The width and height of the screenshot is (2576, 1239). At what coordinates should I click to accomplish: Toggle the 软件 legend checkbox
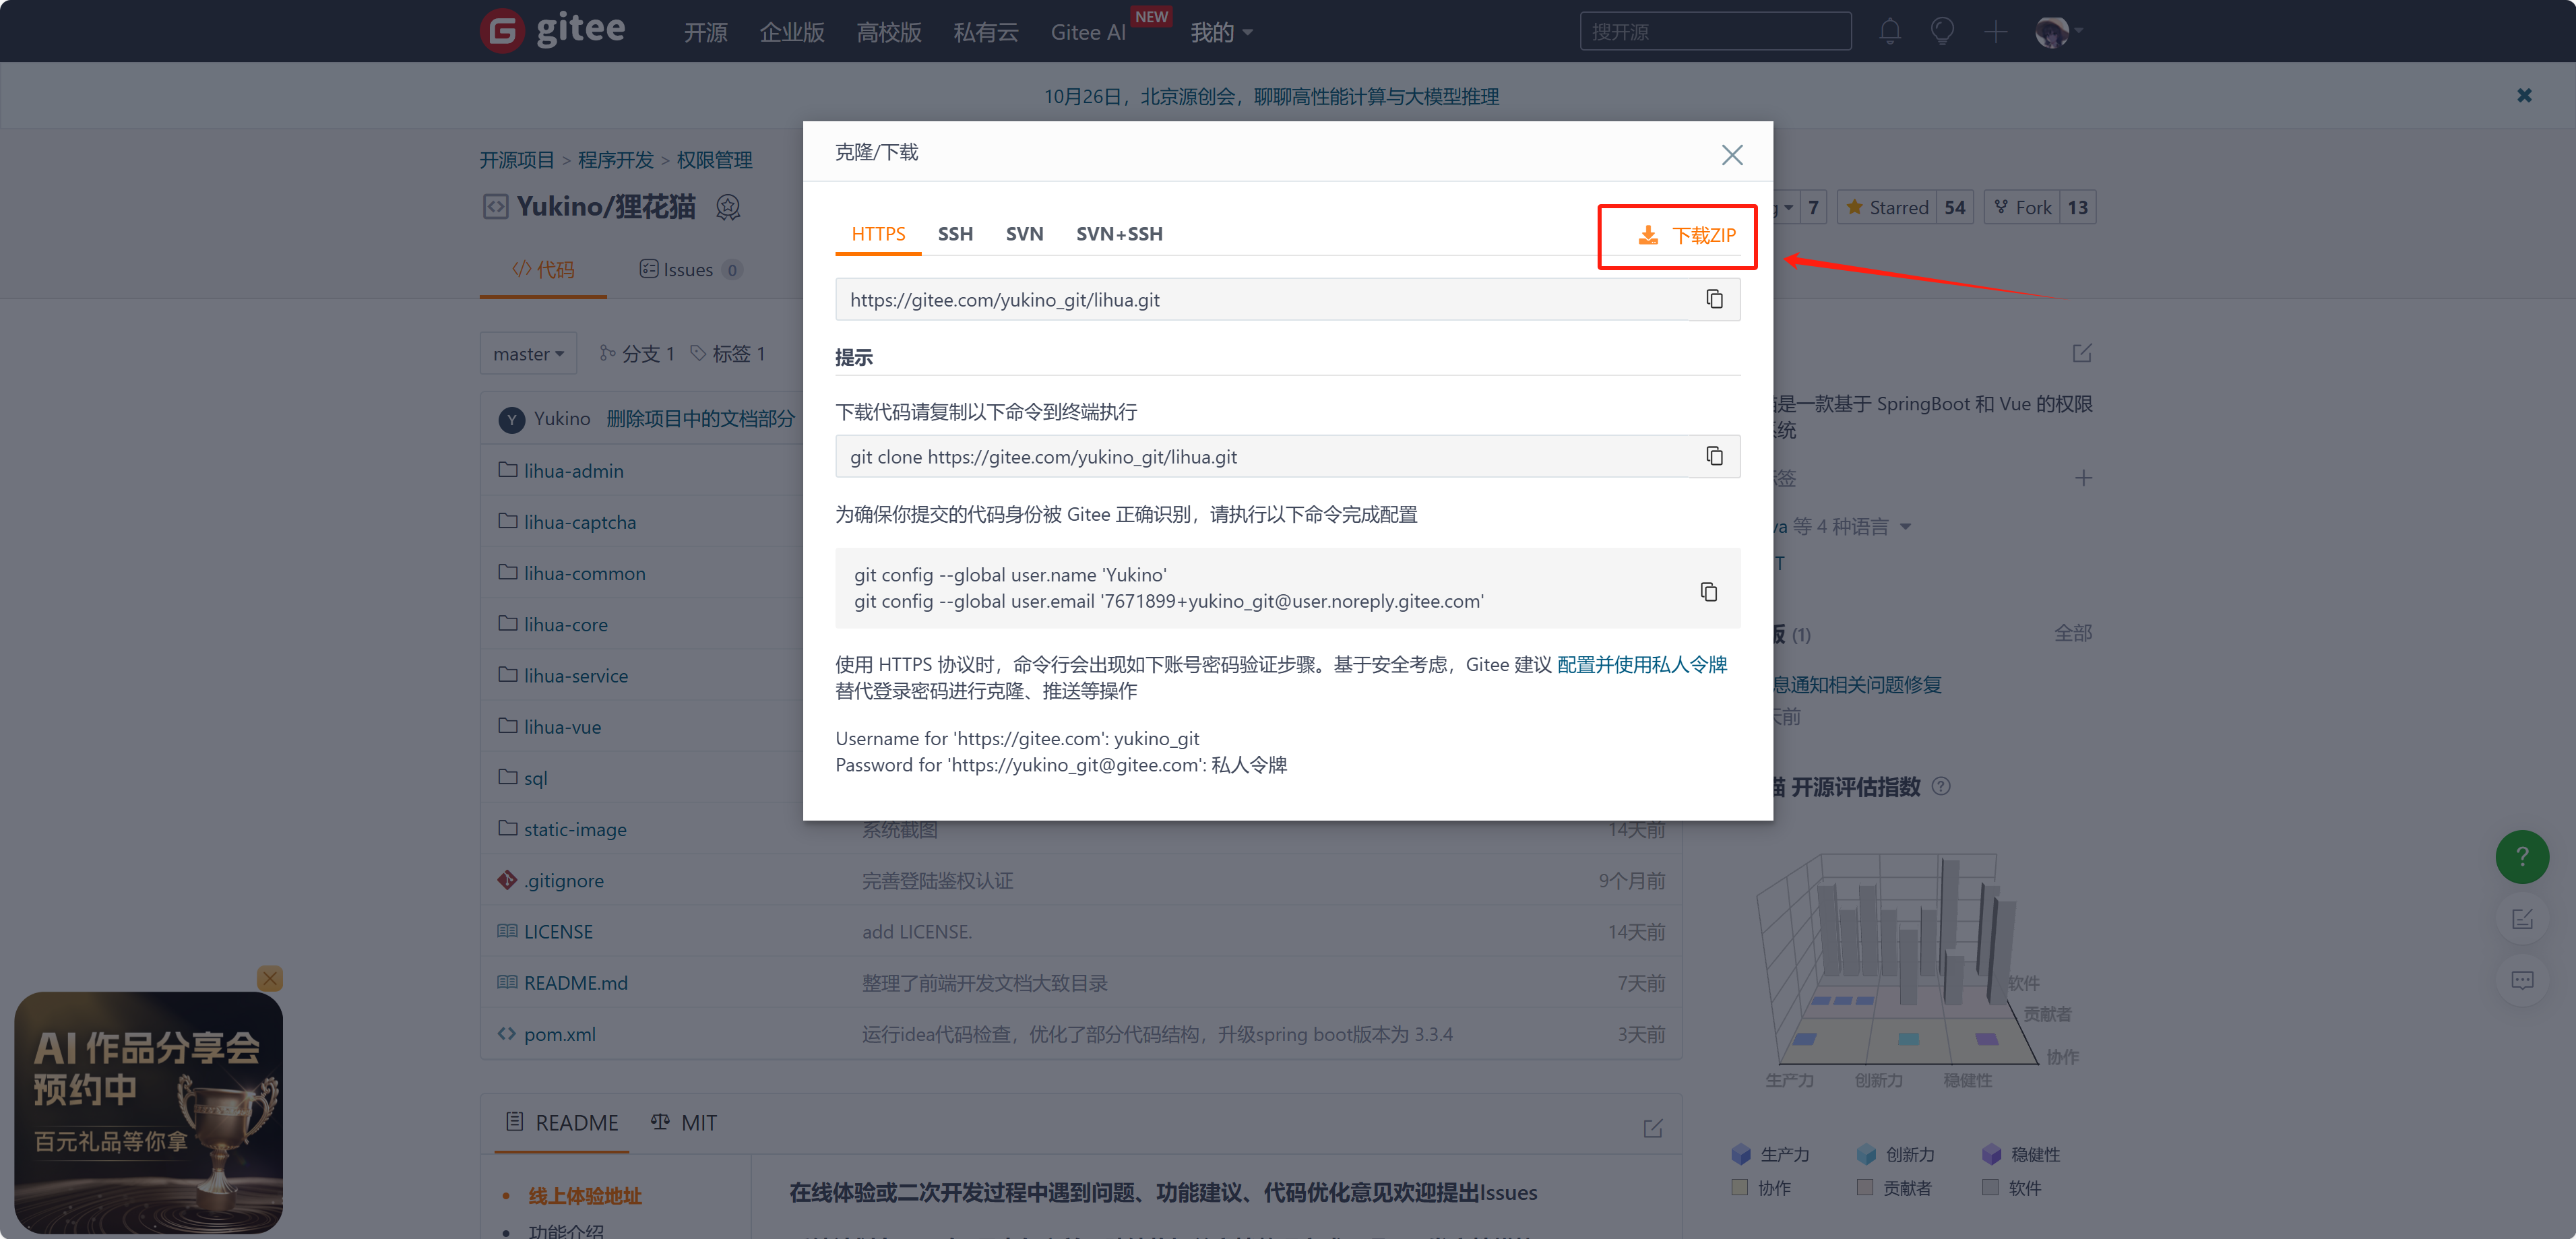point(1990,1187)
